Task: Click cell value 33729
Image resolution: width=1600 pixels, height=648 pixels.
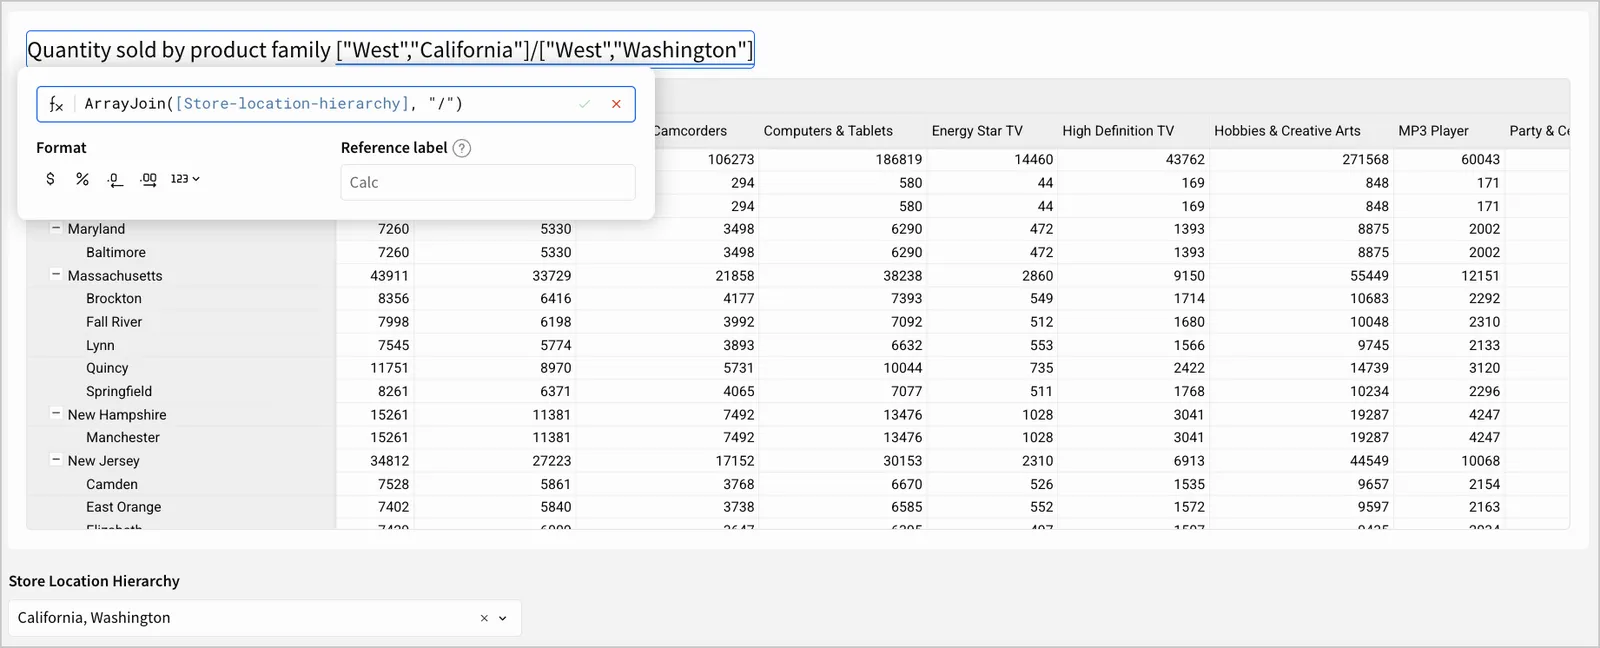Action: coord(552,276)
